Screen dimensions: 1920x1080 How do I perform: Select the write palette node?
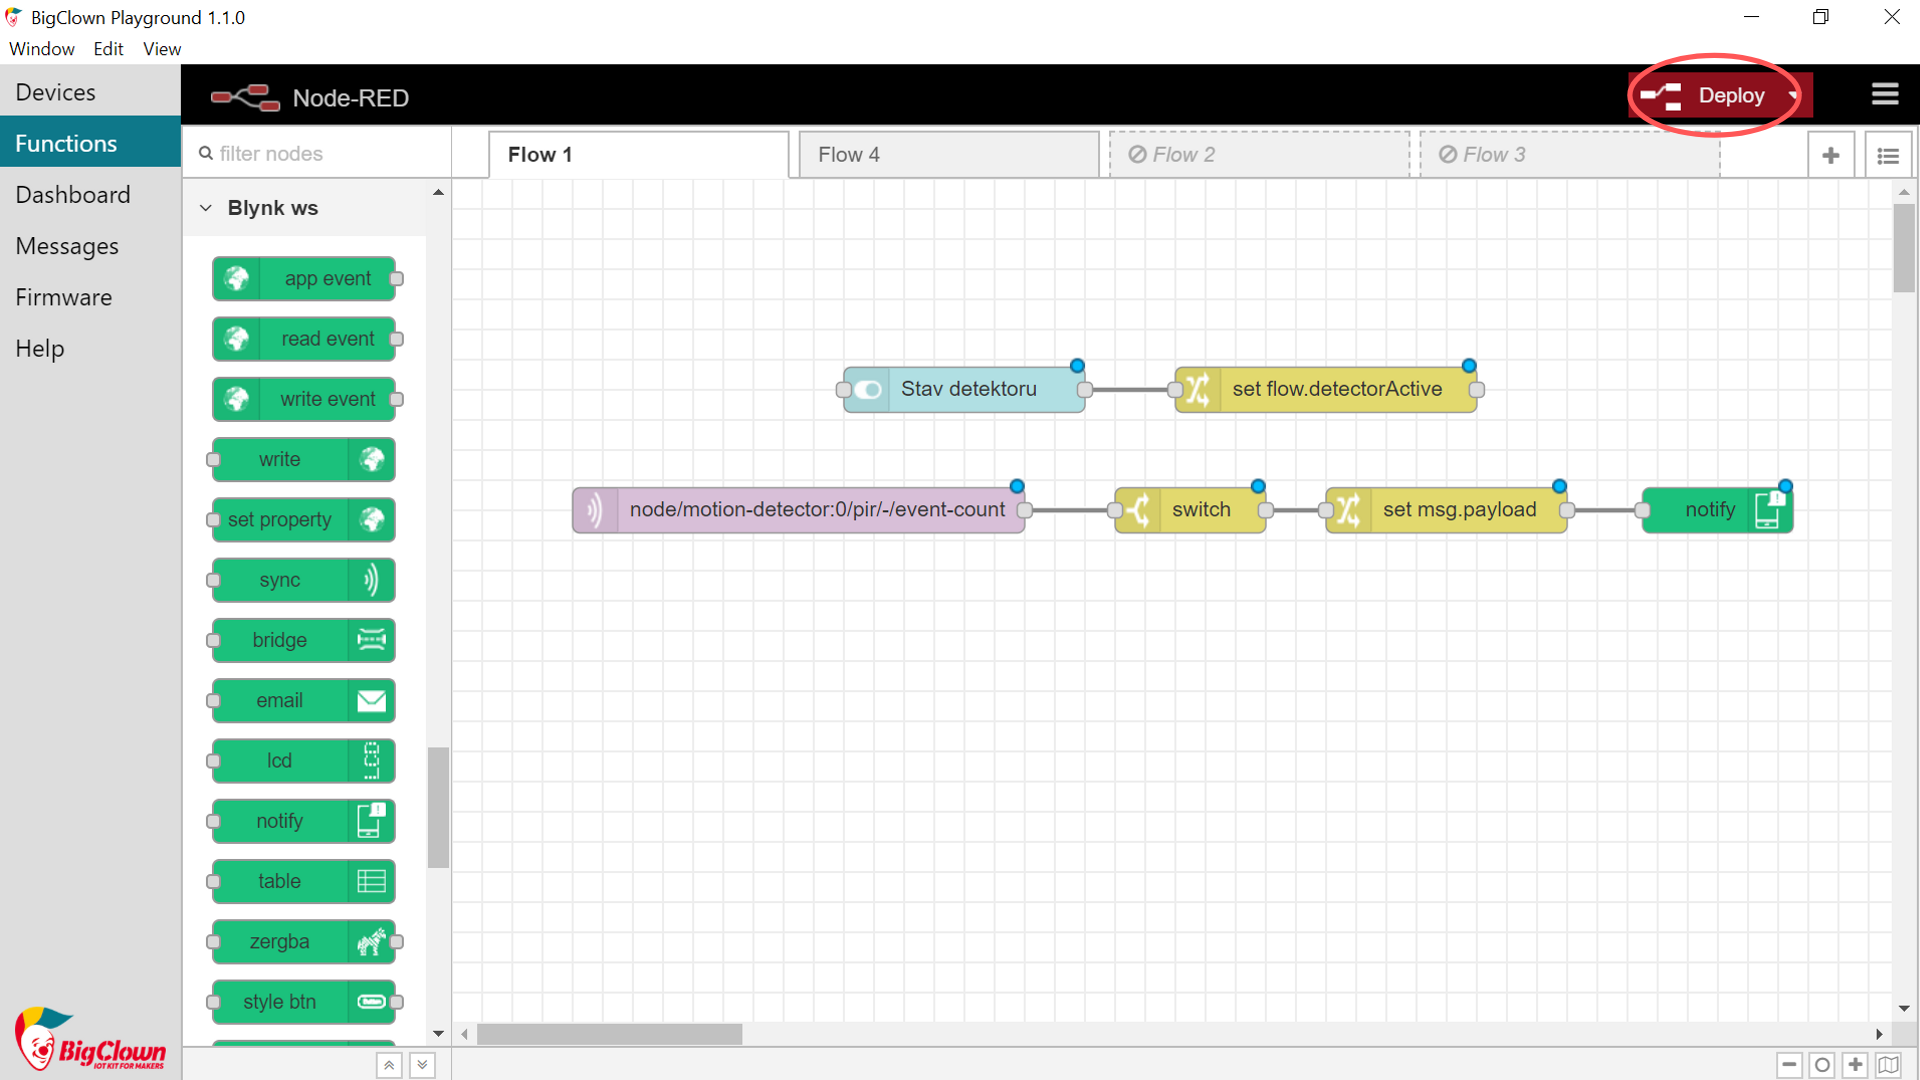pyautogui.click(x=303, y=459)
